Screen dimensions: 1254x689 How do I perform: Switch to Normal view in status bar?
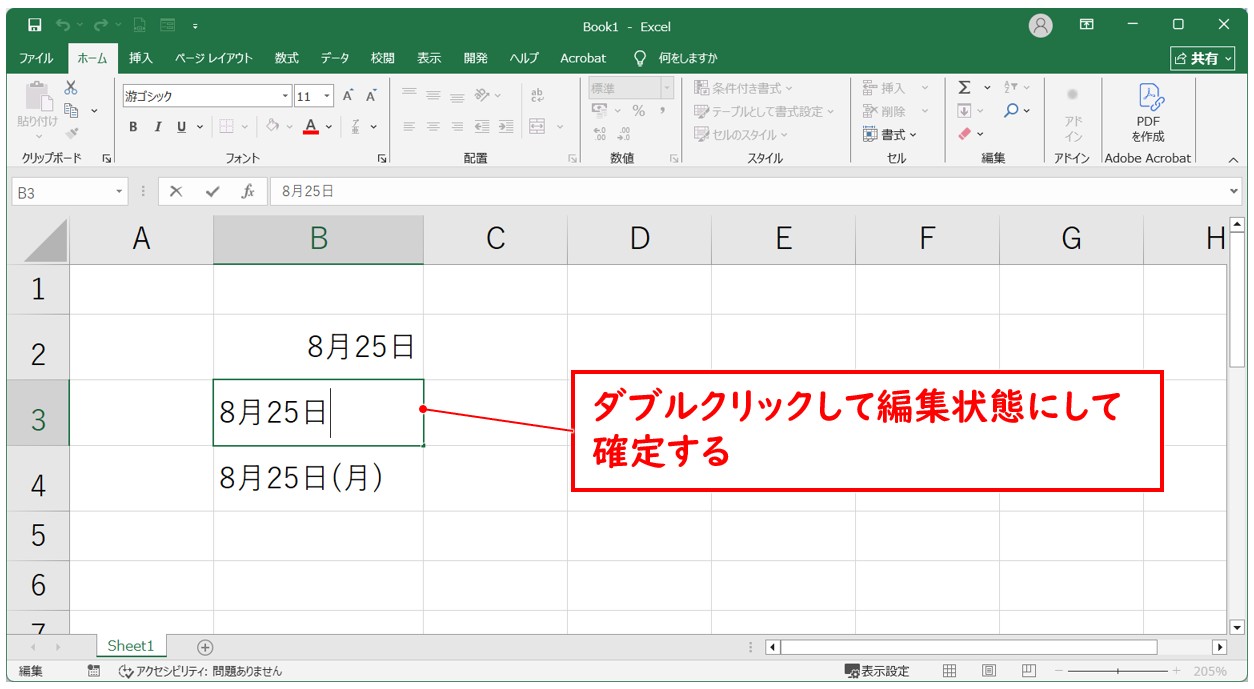pyautogui.click(x=950, y=671)
